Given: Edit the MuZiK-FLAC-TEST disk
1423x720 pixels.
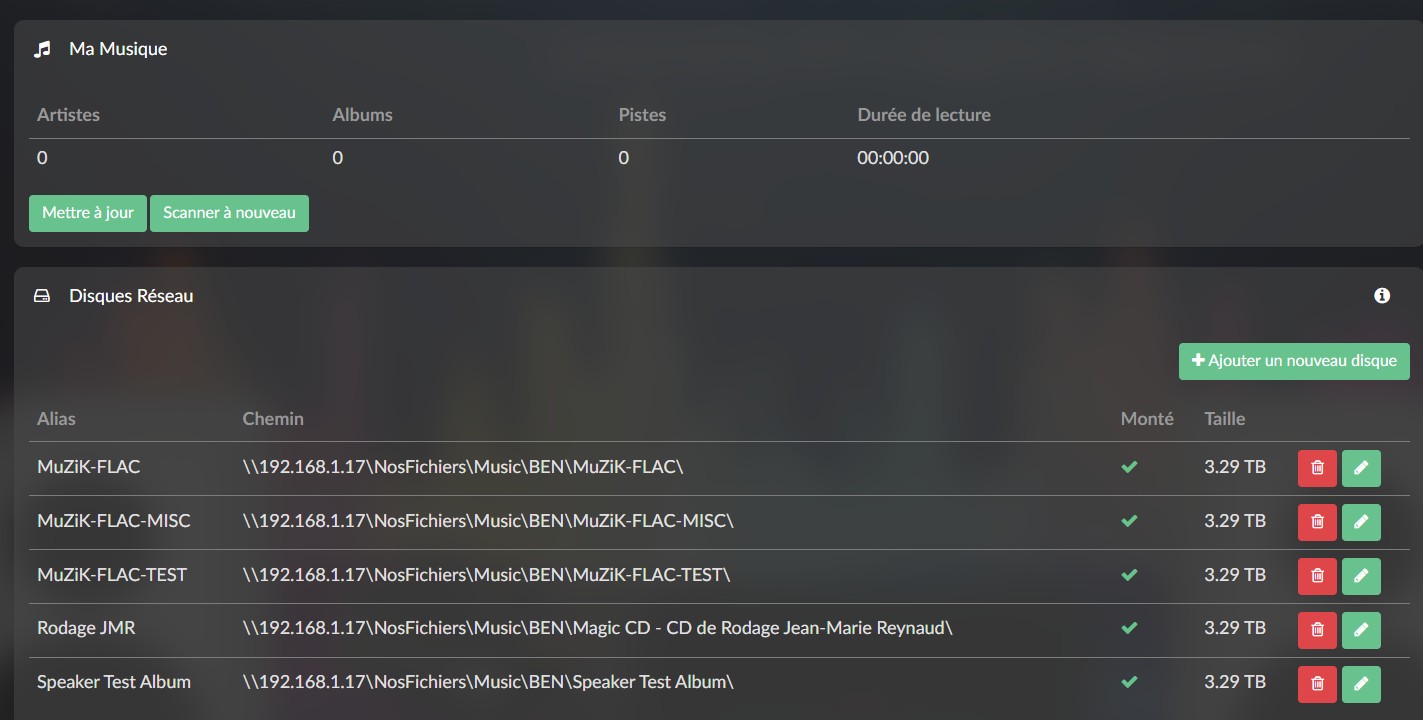Looking at the screenshot, I should pyautogui.click(x=1361, y=576).
